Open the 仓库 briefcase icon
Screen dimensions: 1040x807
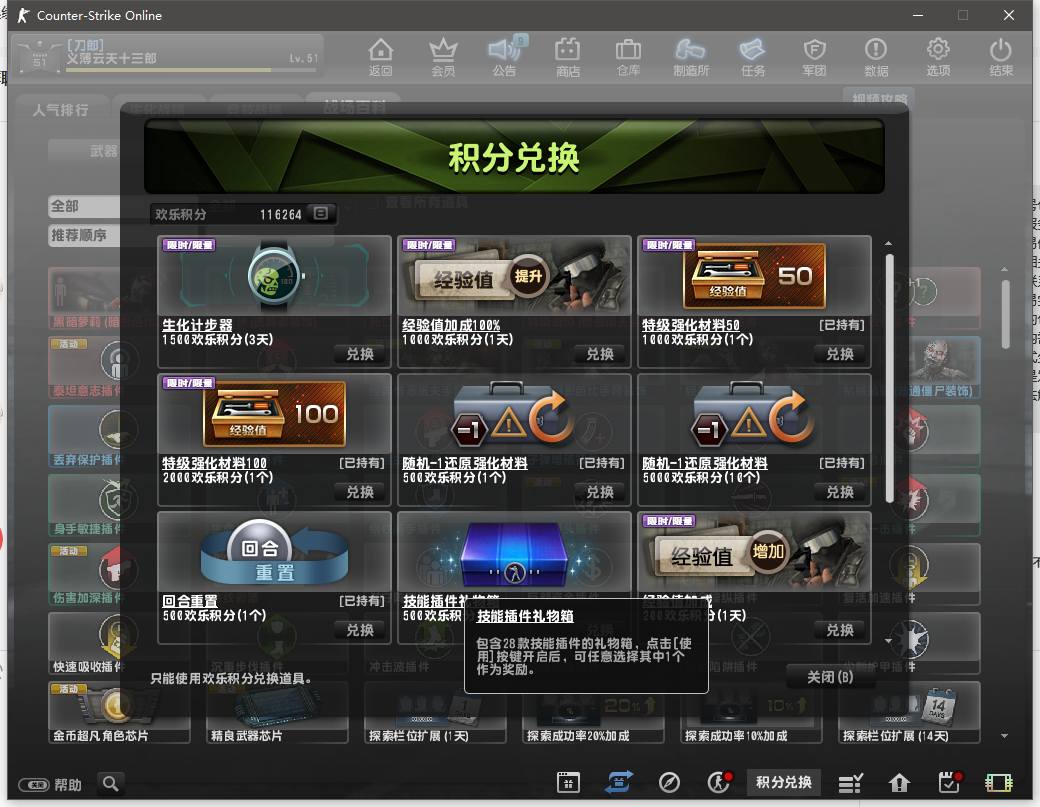(x=629, y=57)
